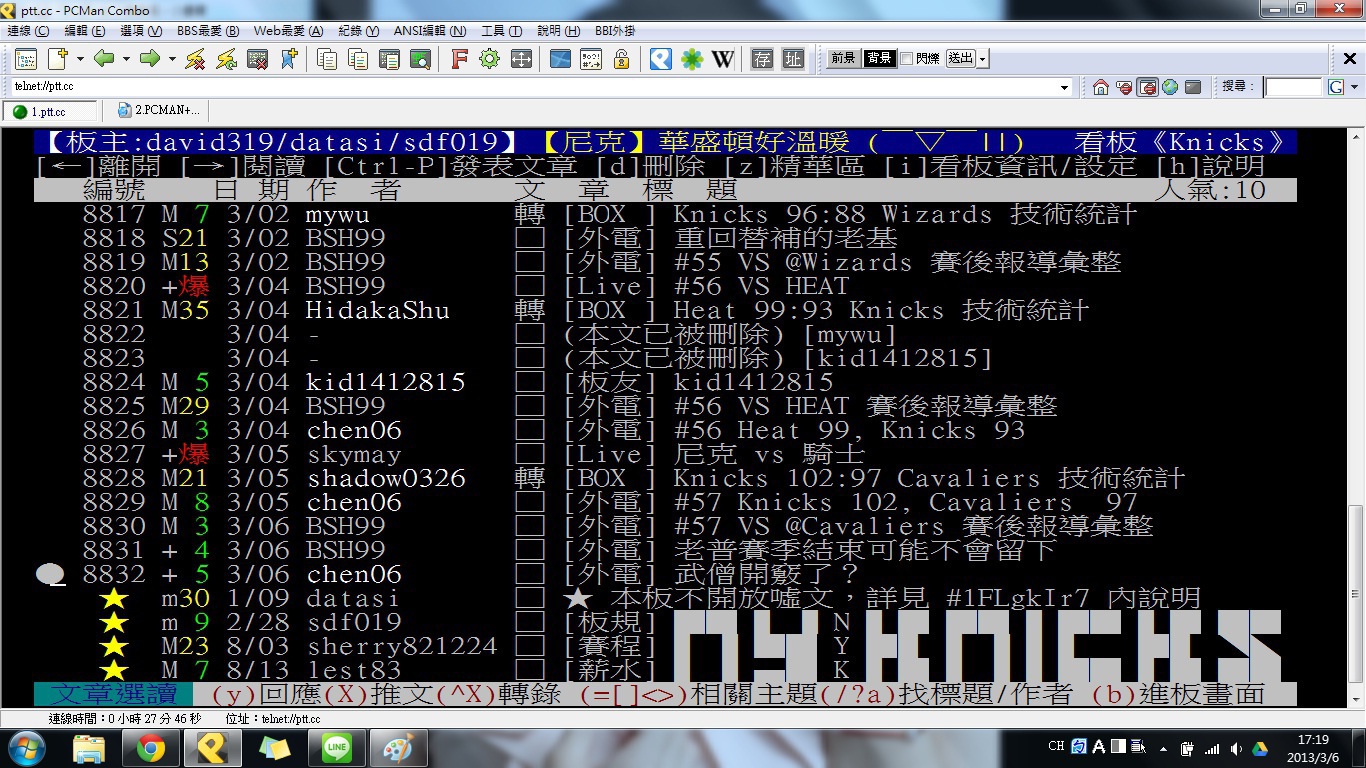The image size is (1366, 768).
Task: Click the green back arrow icon
Action: point(104,59)
